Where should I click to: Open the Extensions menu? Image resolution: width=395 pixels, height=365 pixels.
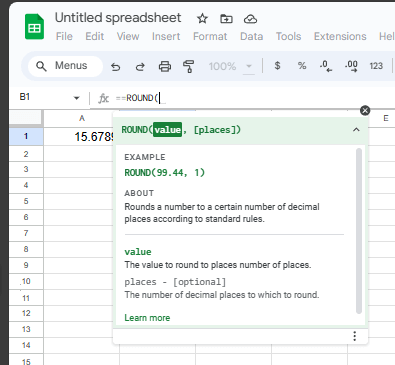coord(340,36)
